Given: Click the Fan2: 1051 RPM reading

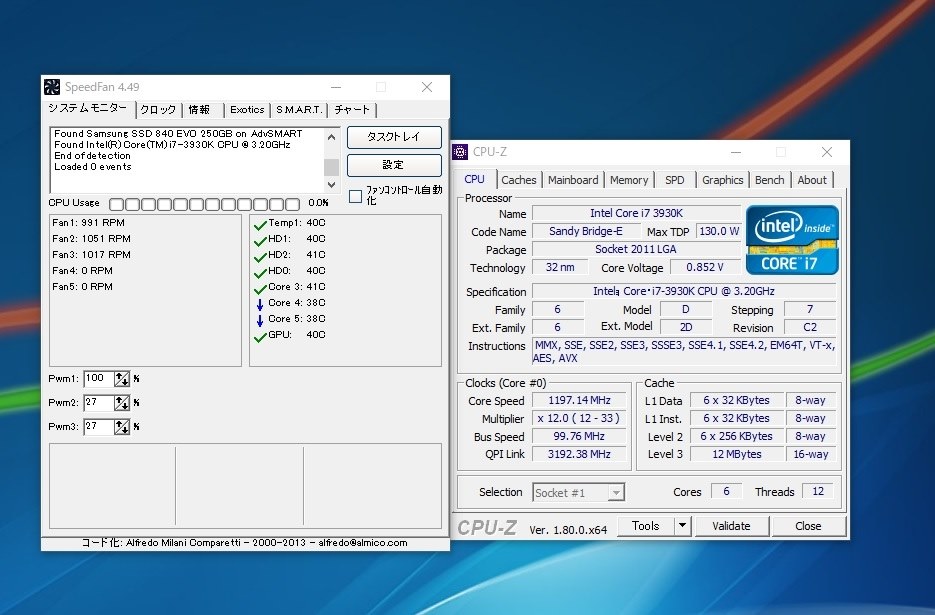Looking at the screenshot, I should [91, 239].
